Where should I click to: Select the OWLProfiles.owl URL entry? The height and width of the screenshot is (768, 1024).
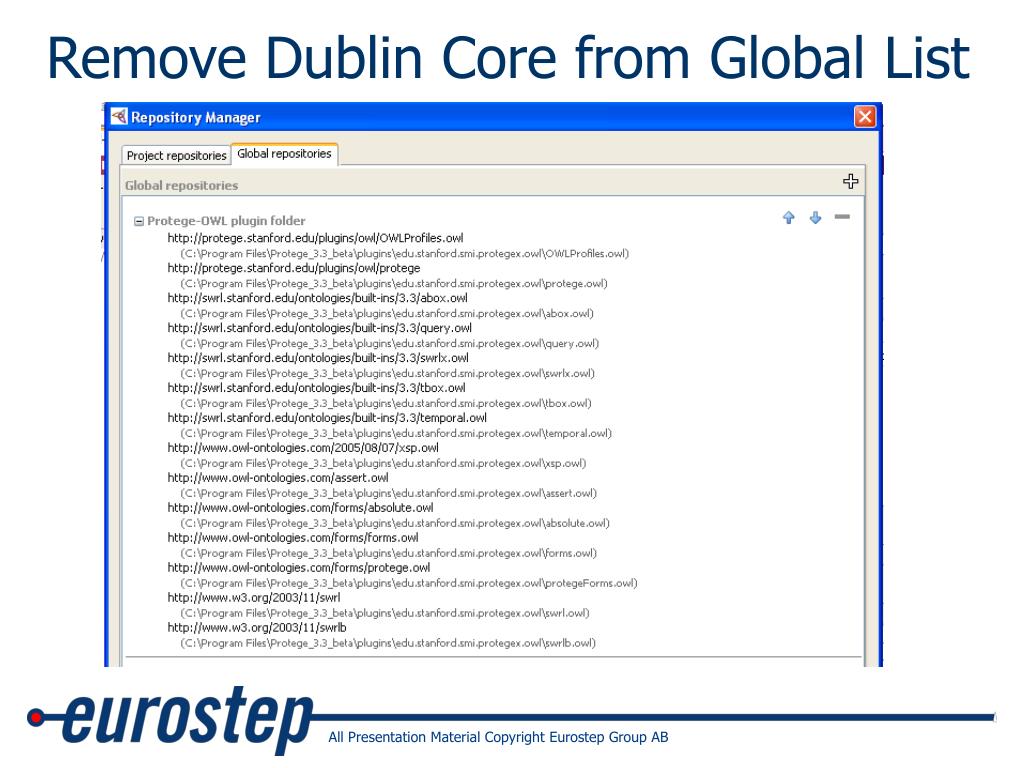315,238
